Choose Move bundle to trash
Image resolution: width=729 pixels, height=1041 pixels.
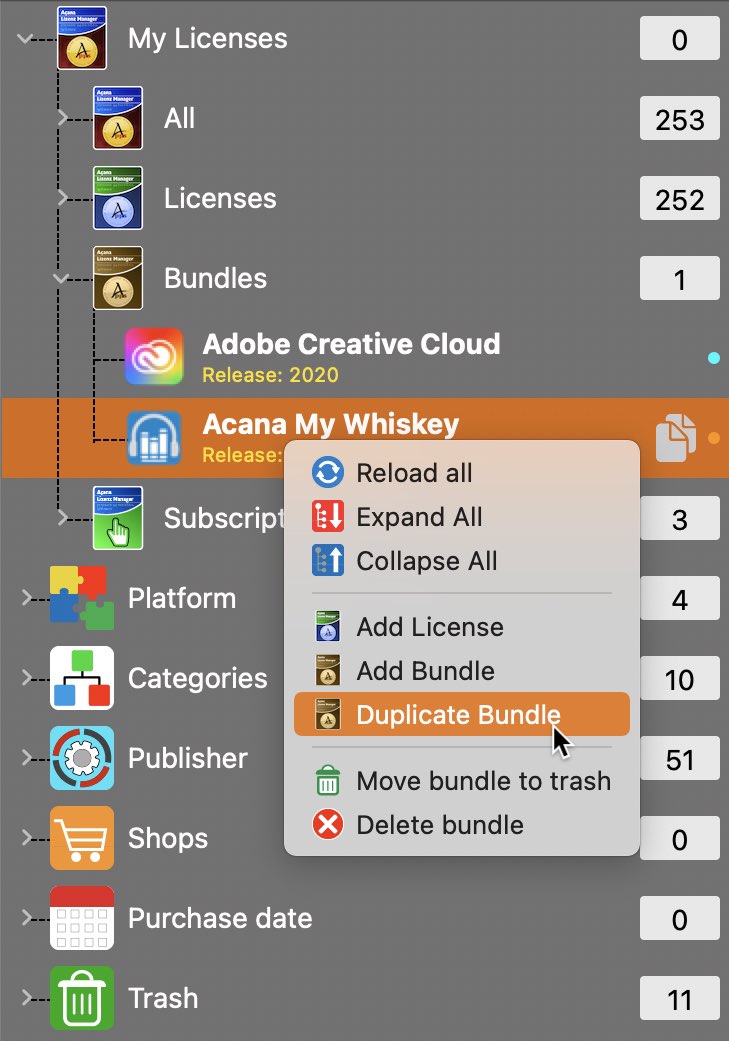(x=461, y=781)
